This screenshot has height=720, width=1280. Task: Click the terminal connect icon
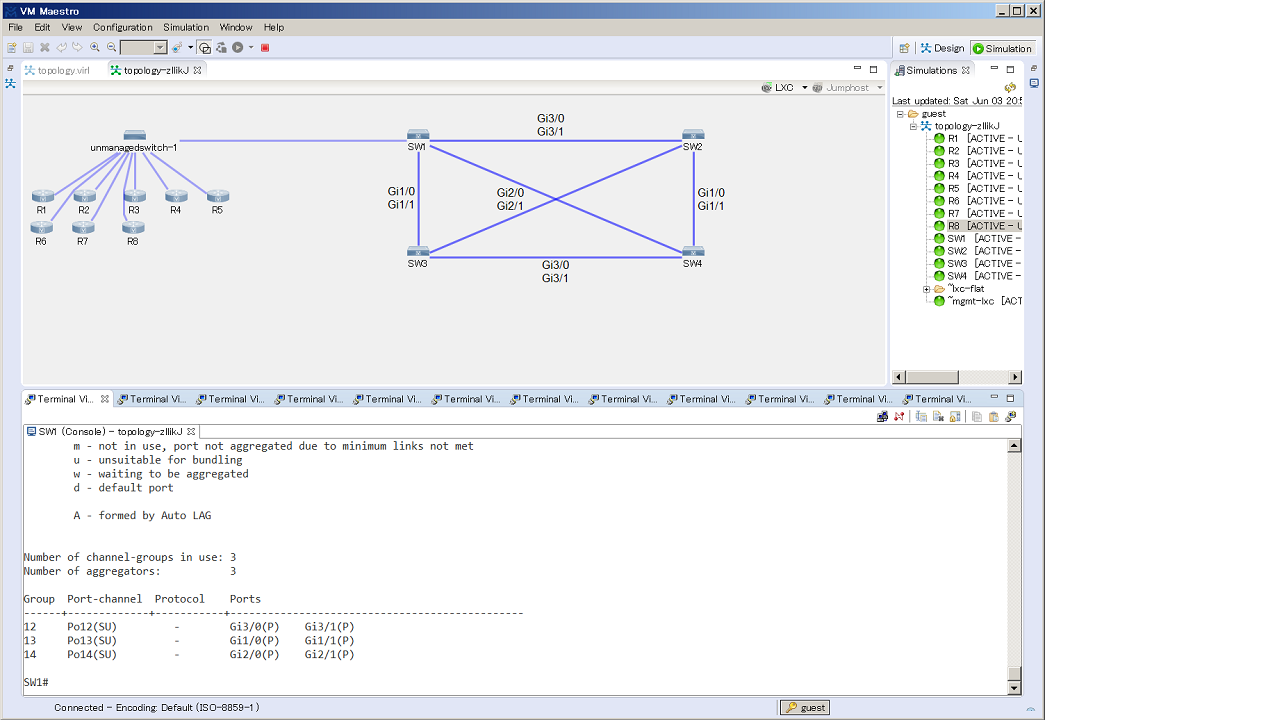[x=882, y=417]
